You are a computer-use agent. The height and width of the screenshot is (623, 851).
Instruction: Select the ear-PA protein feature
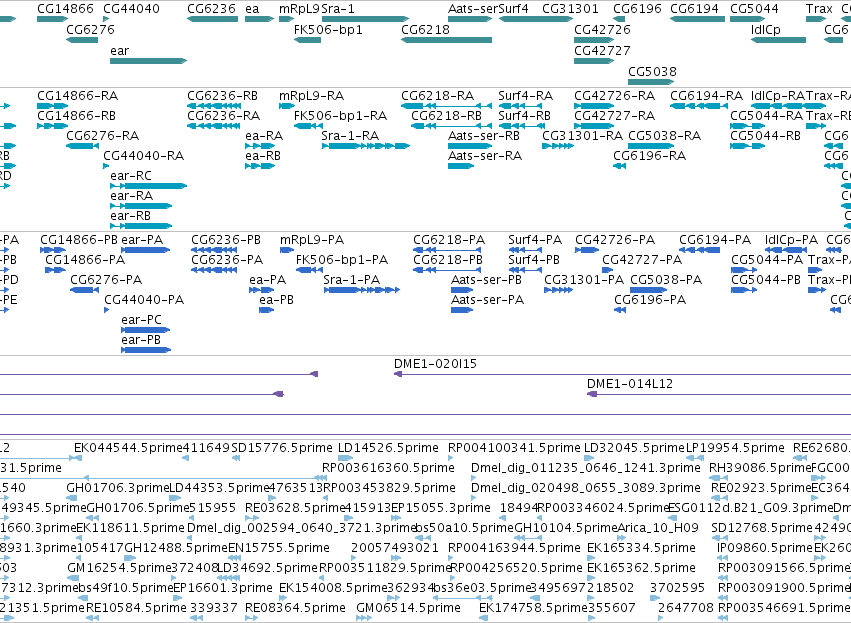pos(145,250)
